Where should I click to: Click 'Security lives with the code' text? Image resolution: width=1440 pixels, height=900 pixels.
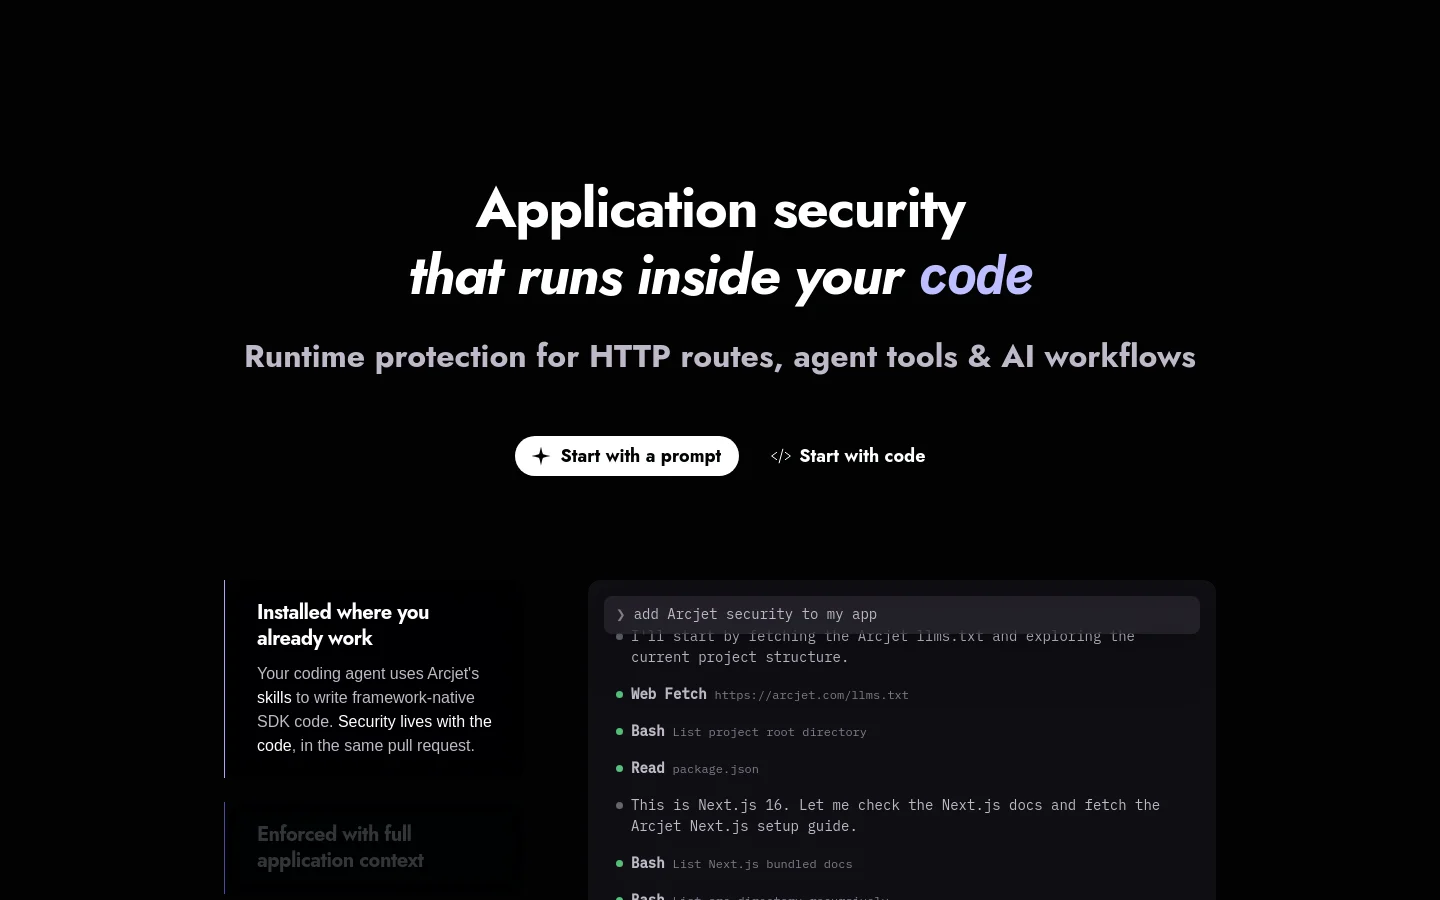[374, 733]
